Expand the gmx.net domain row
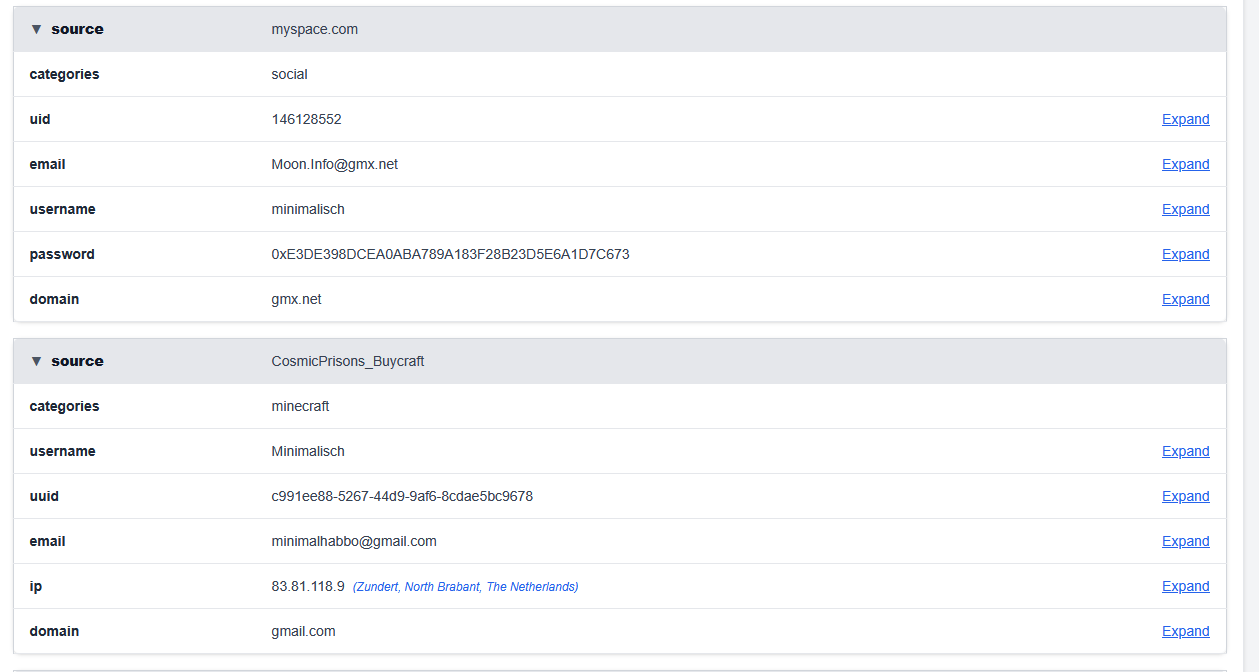The width and height of the screenshot is (1259, 672). tap(1185, 299)
